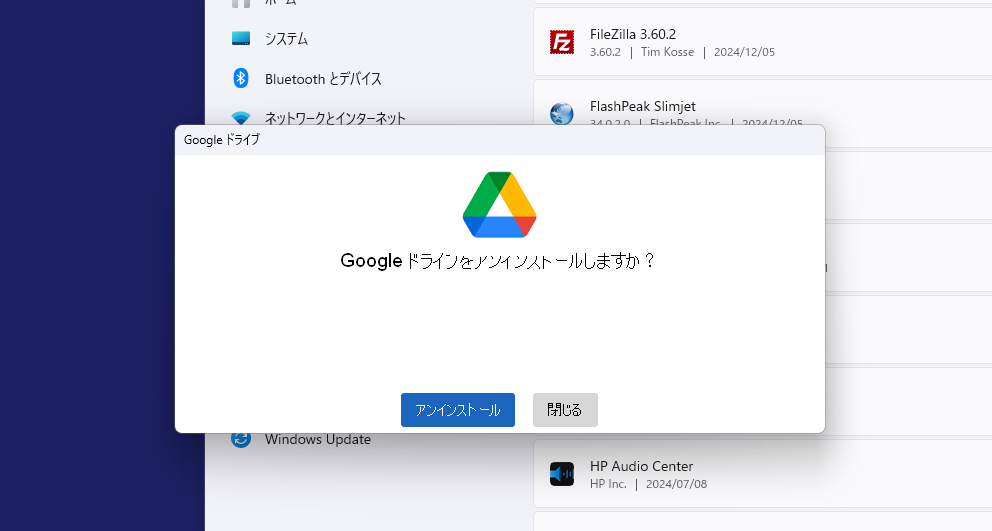Click the Google Drive logo in dialog

click(x=499, y=205)
